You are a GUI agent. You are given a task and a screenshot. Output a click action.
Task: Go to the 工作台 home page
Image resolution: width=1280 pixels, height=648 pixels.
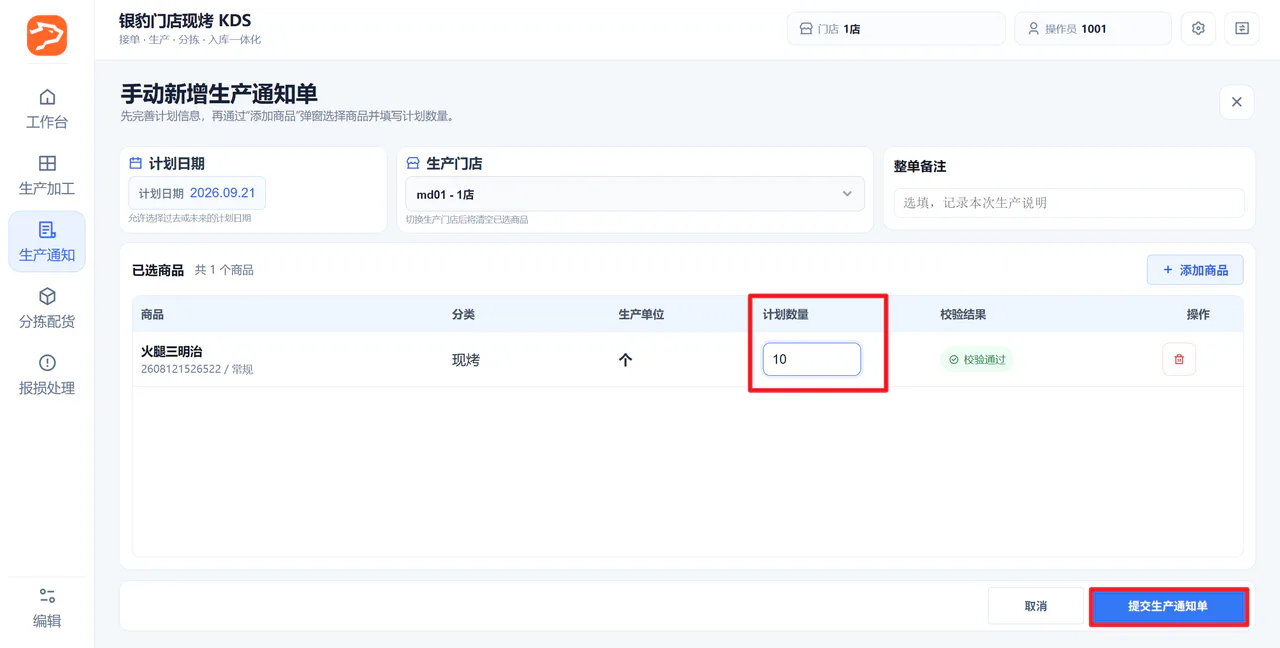click(47, 109)
